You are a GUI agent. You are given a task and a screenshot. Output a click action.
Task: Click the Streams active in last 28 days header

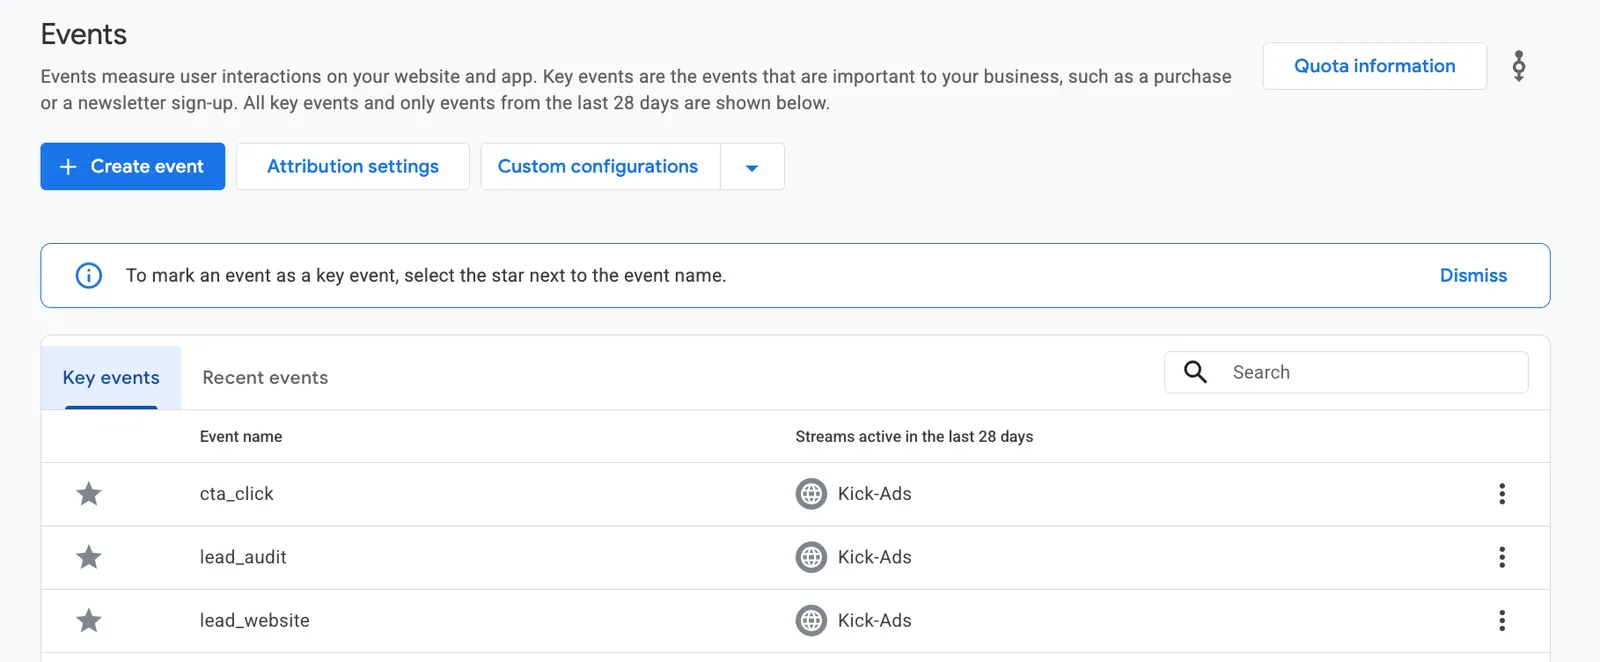(914, 436)
